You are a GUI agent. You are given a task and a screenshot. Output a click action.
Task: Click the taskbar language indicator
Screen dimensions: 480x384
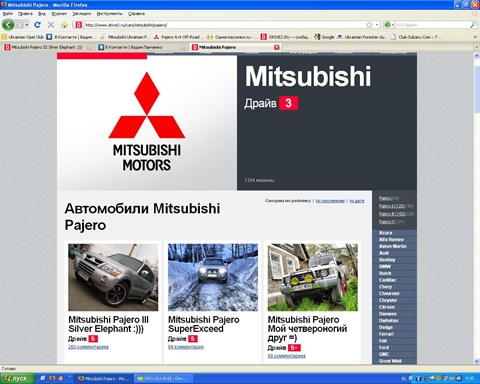point(404,378)
